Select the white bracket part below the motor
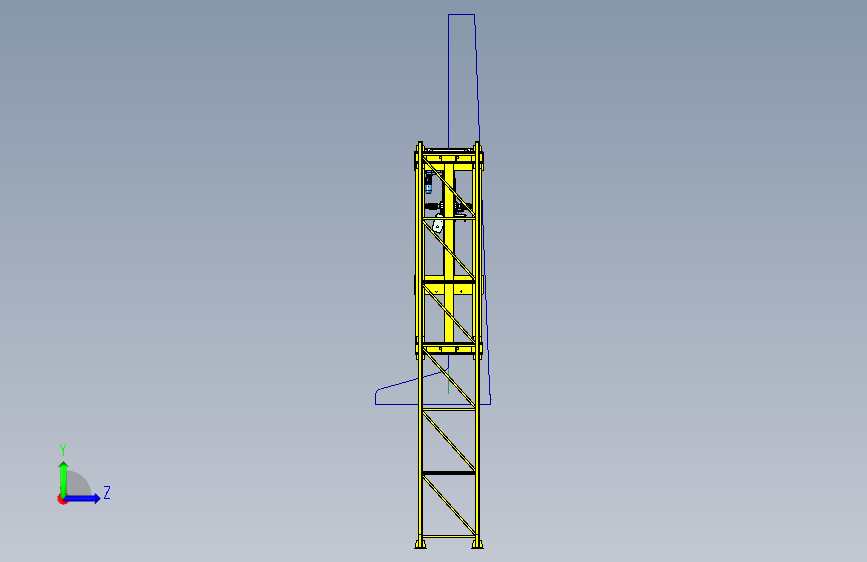 coord(438,226)
